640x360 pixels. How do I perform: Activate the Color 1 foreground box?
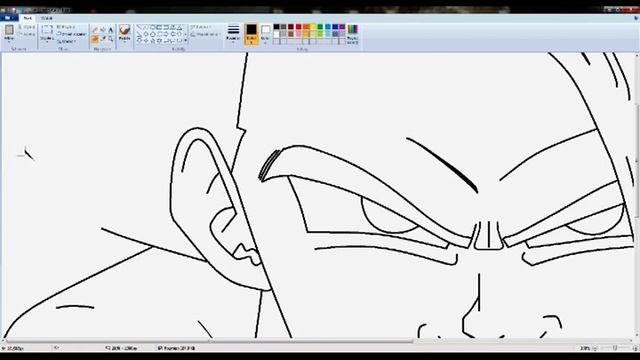coord(251,33)
